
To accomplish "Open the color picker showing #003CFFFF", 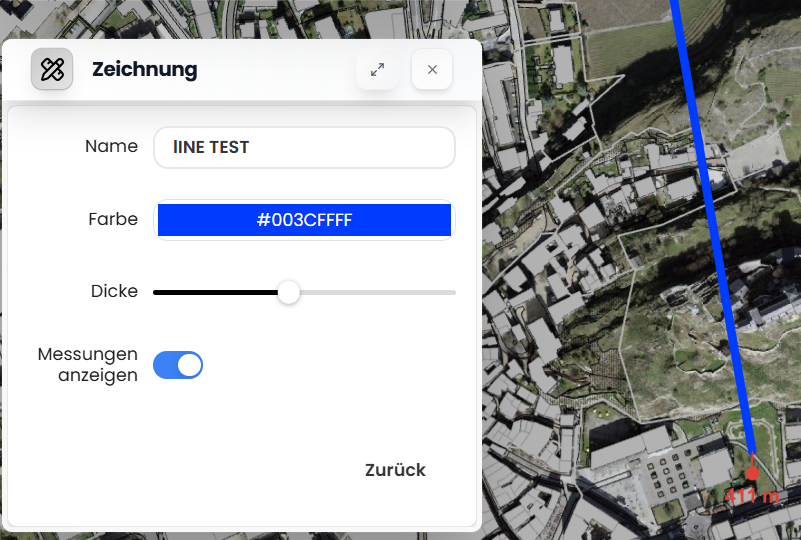I will [304, 220].
